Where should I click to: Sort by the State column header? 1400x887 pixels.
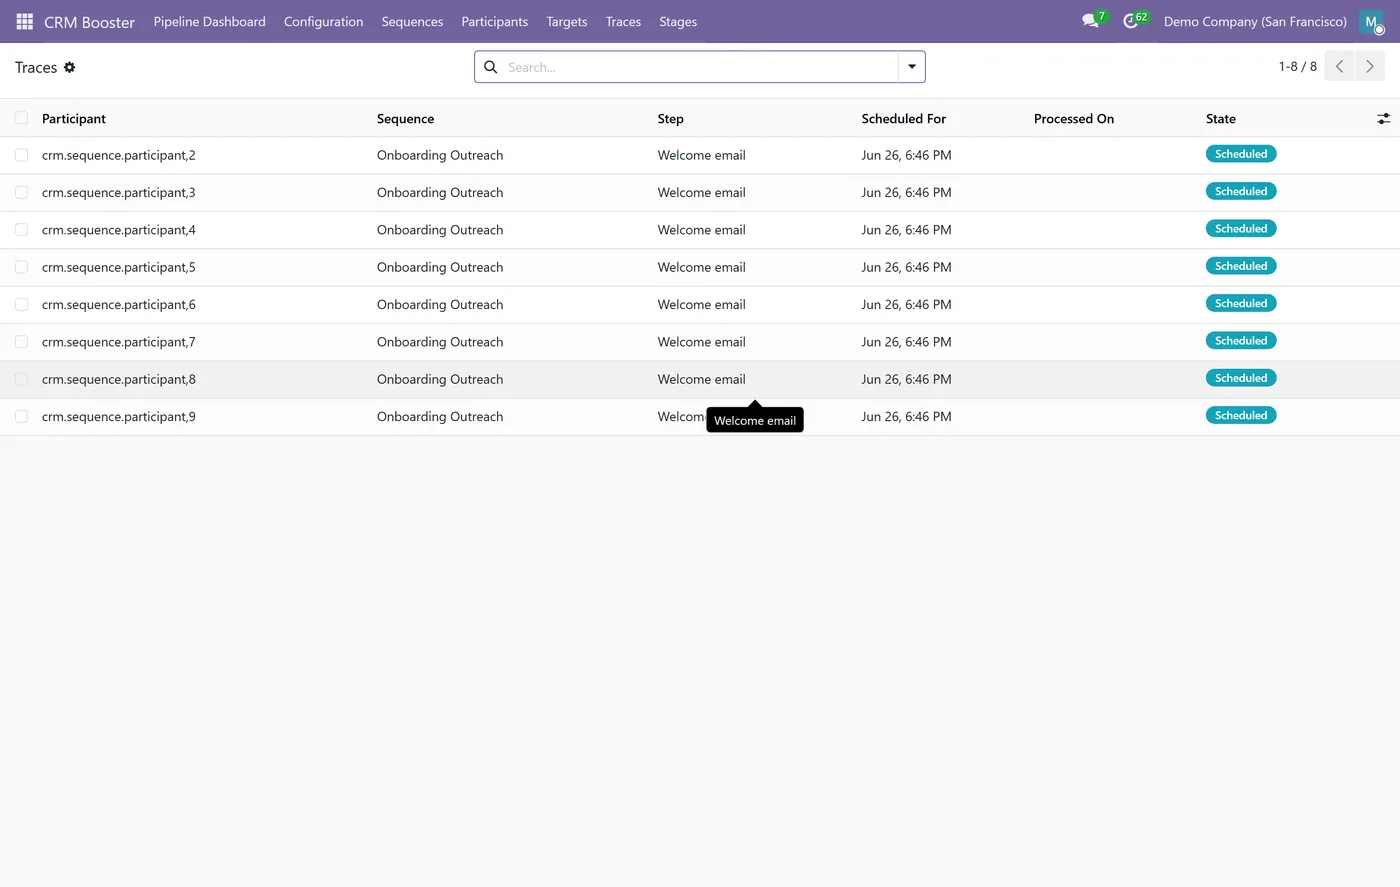[x=1221, y=118]
